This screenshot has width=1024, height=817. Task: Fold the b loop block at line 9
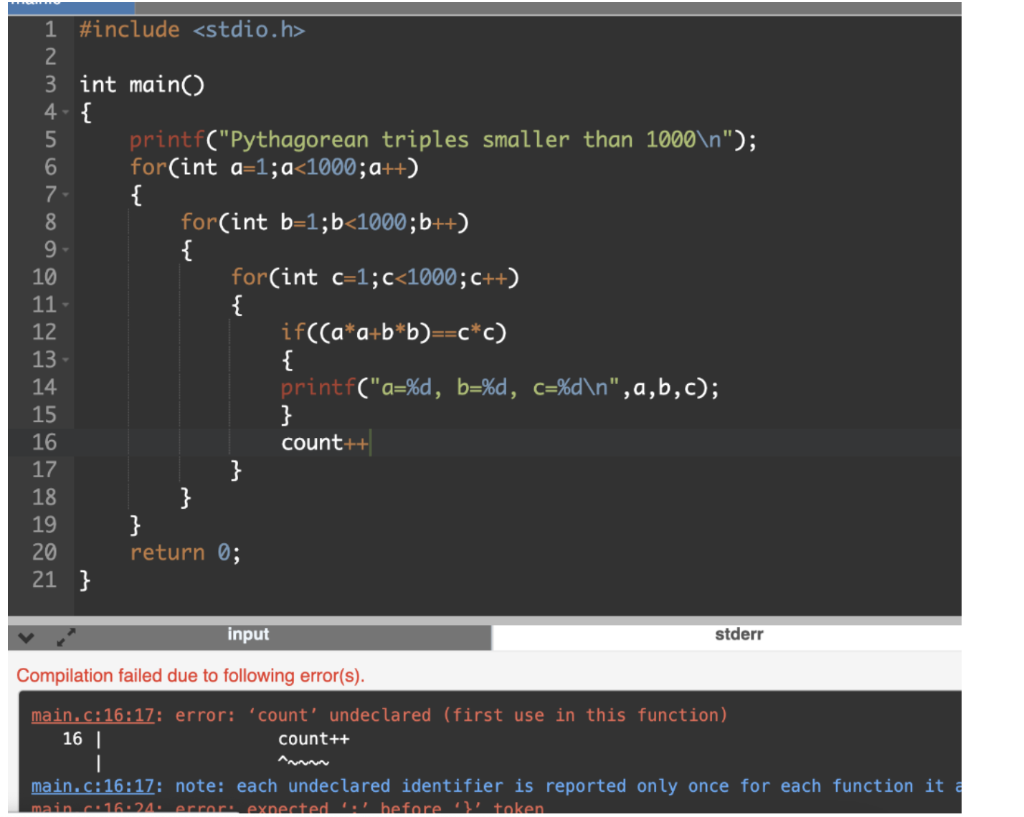pyautogui.click(x=65, y=249)
